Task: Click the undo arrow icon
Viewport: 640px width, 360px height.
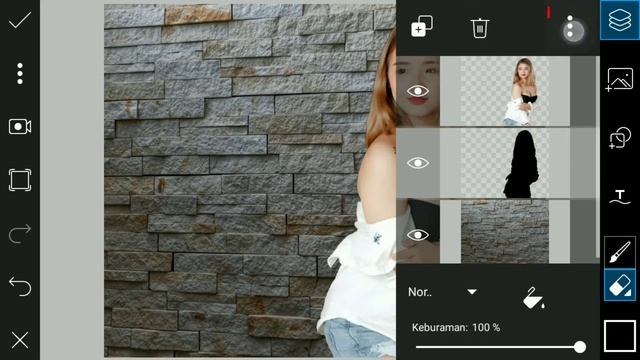Action: [x=20, y=286]
